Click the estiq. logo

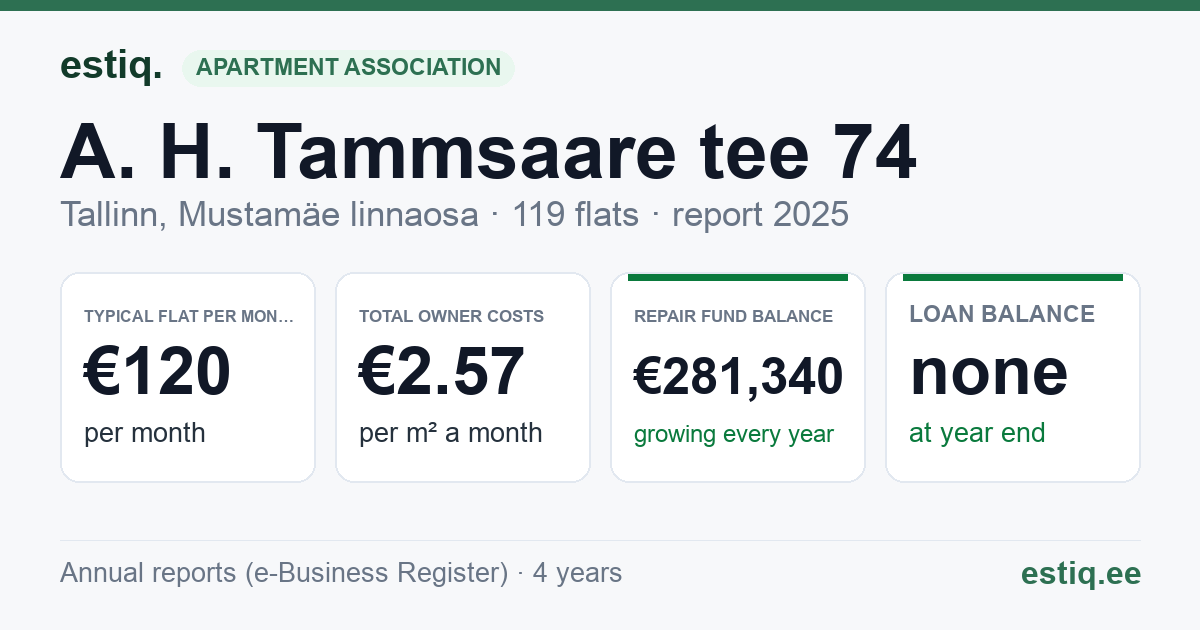tap(111, 66)
